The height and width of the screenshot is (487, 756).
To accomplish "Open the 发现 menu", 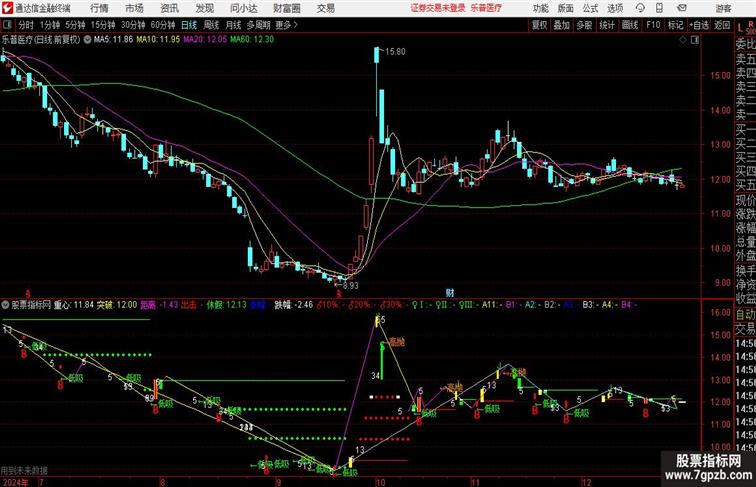I will point(204,8).
